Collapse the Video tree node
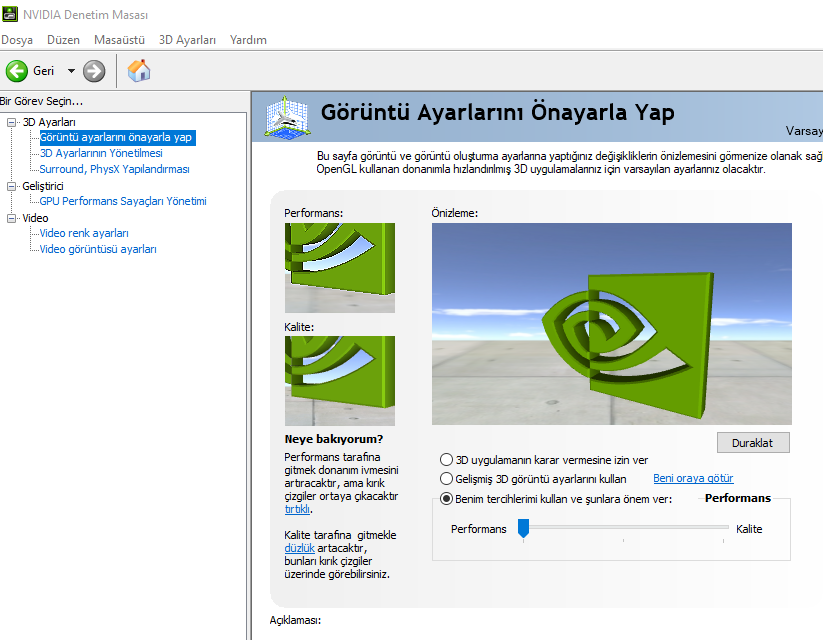 point(11,218)
